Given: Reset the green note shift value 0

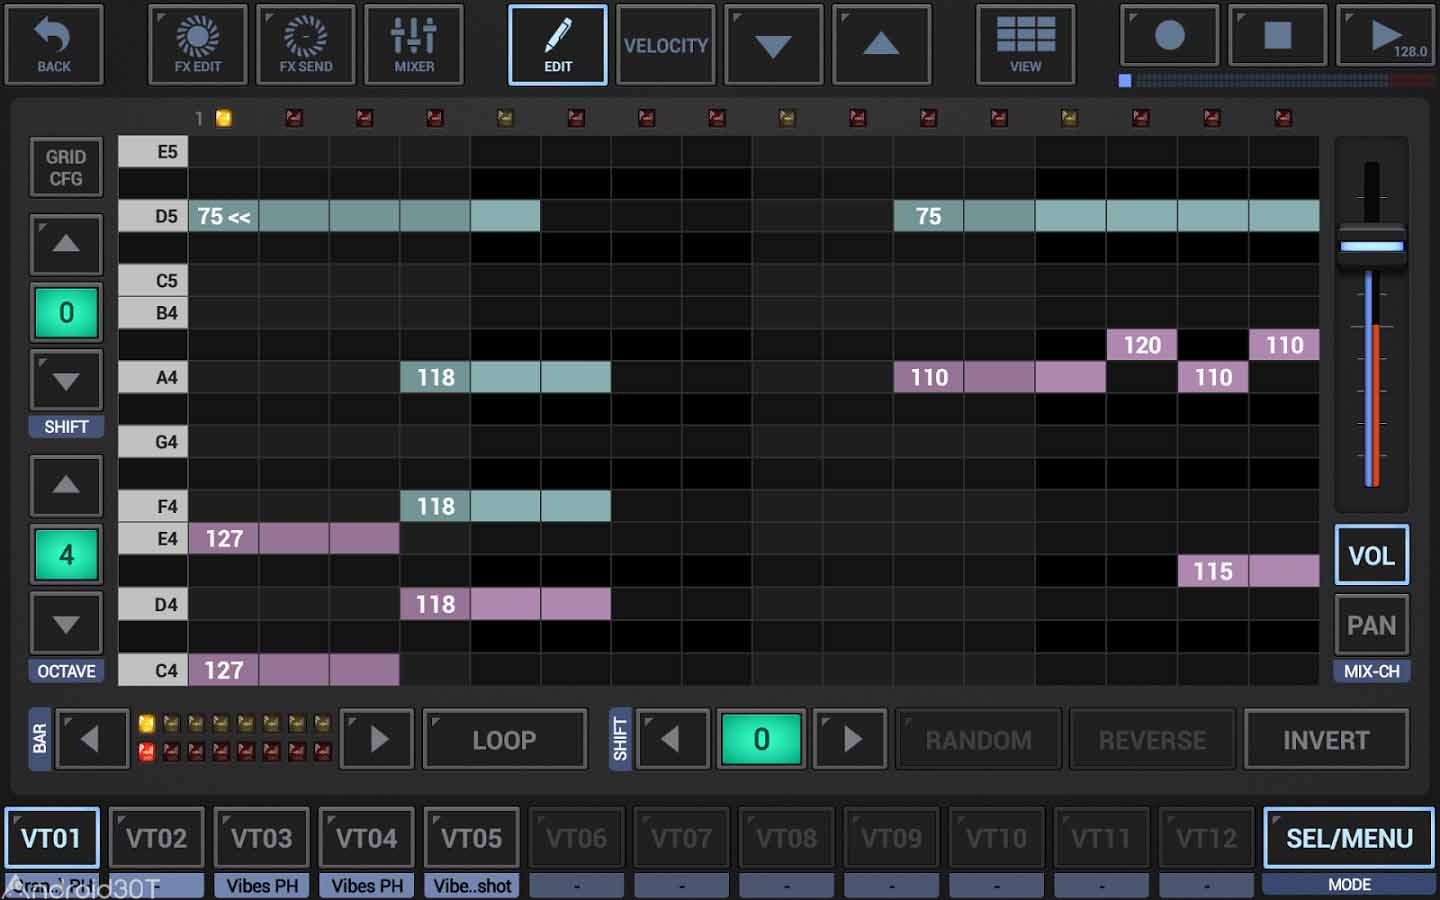Looking at the screenshot, I should point(66,312).
